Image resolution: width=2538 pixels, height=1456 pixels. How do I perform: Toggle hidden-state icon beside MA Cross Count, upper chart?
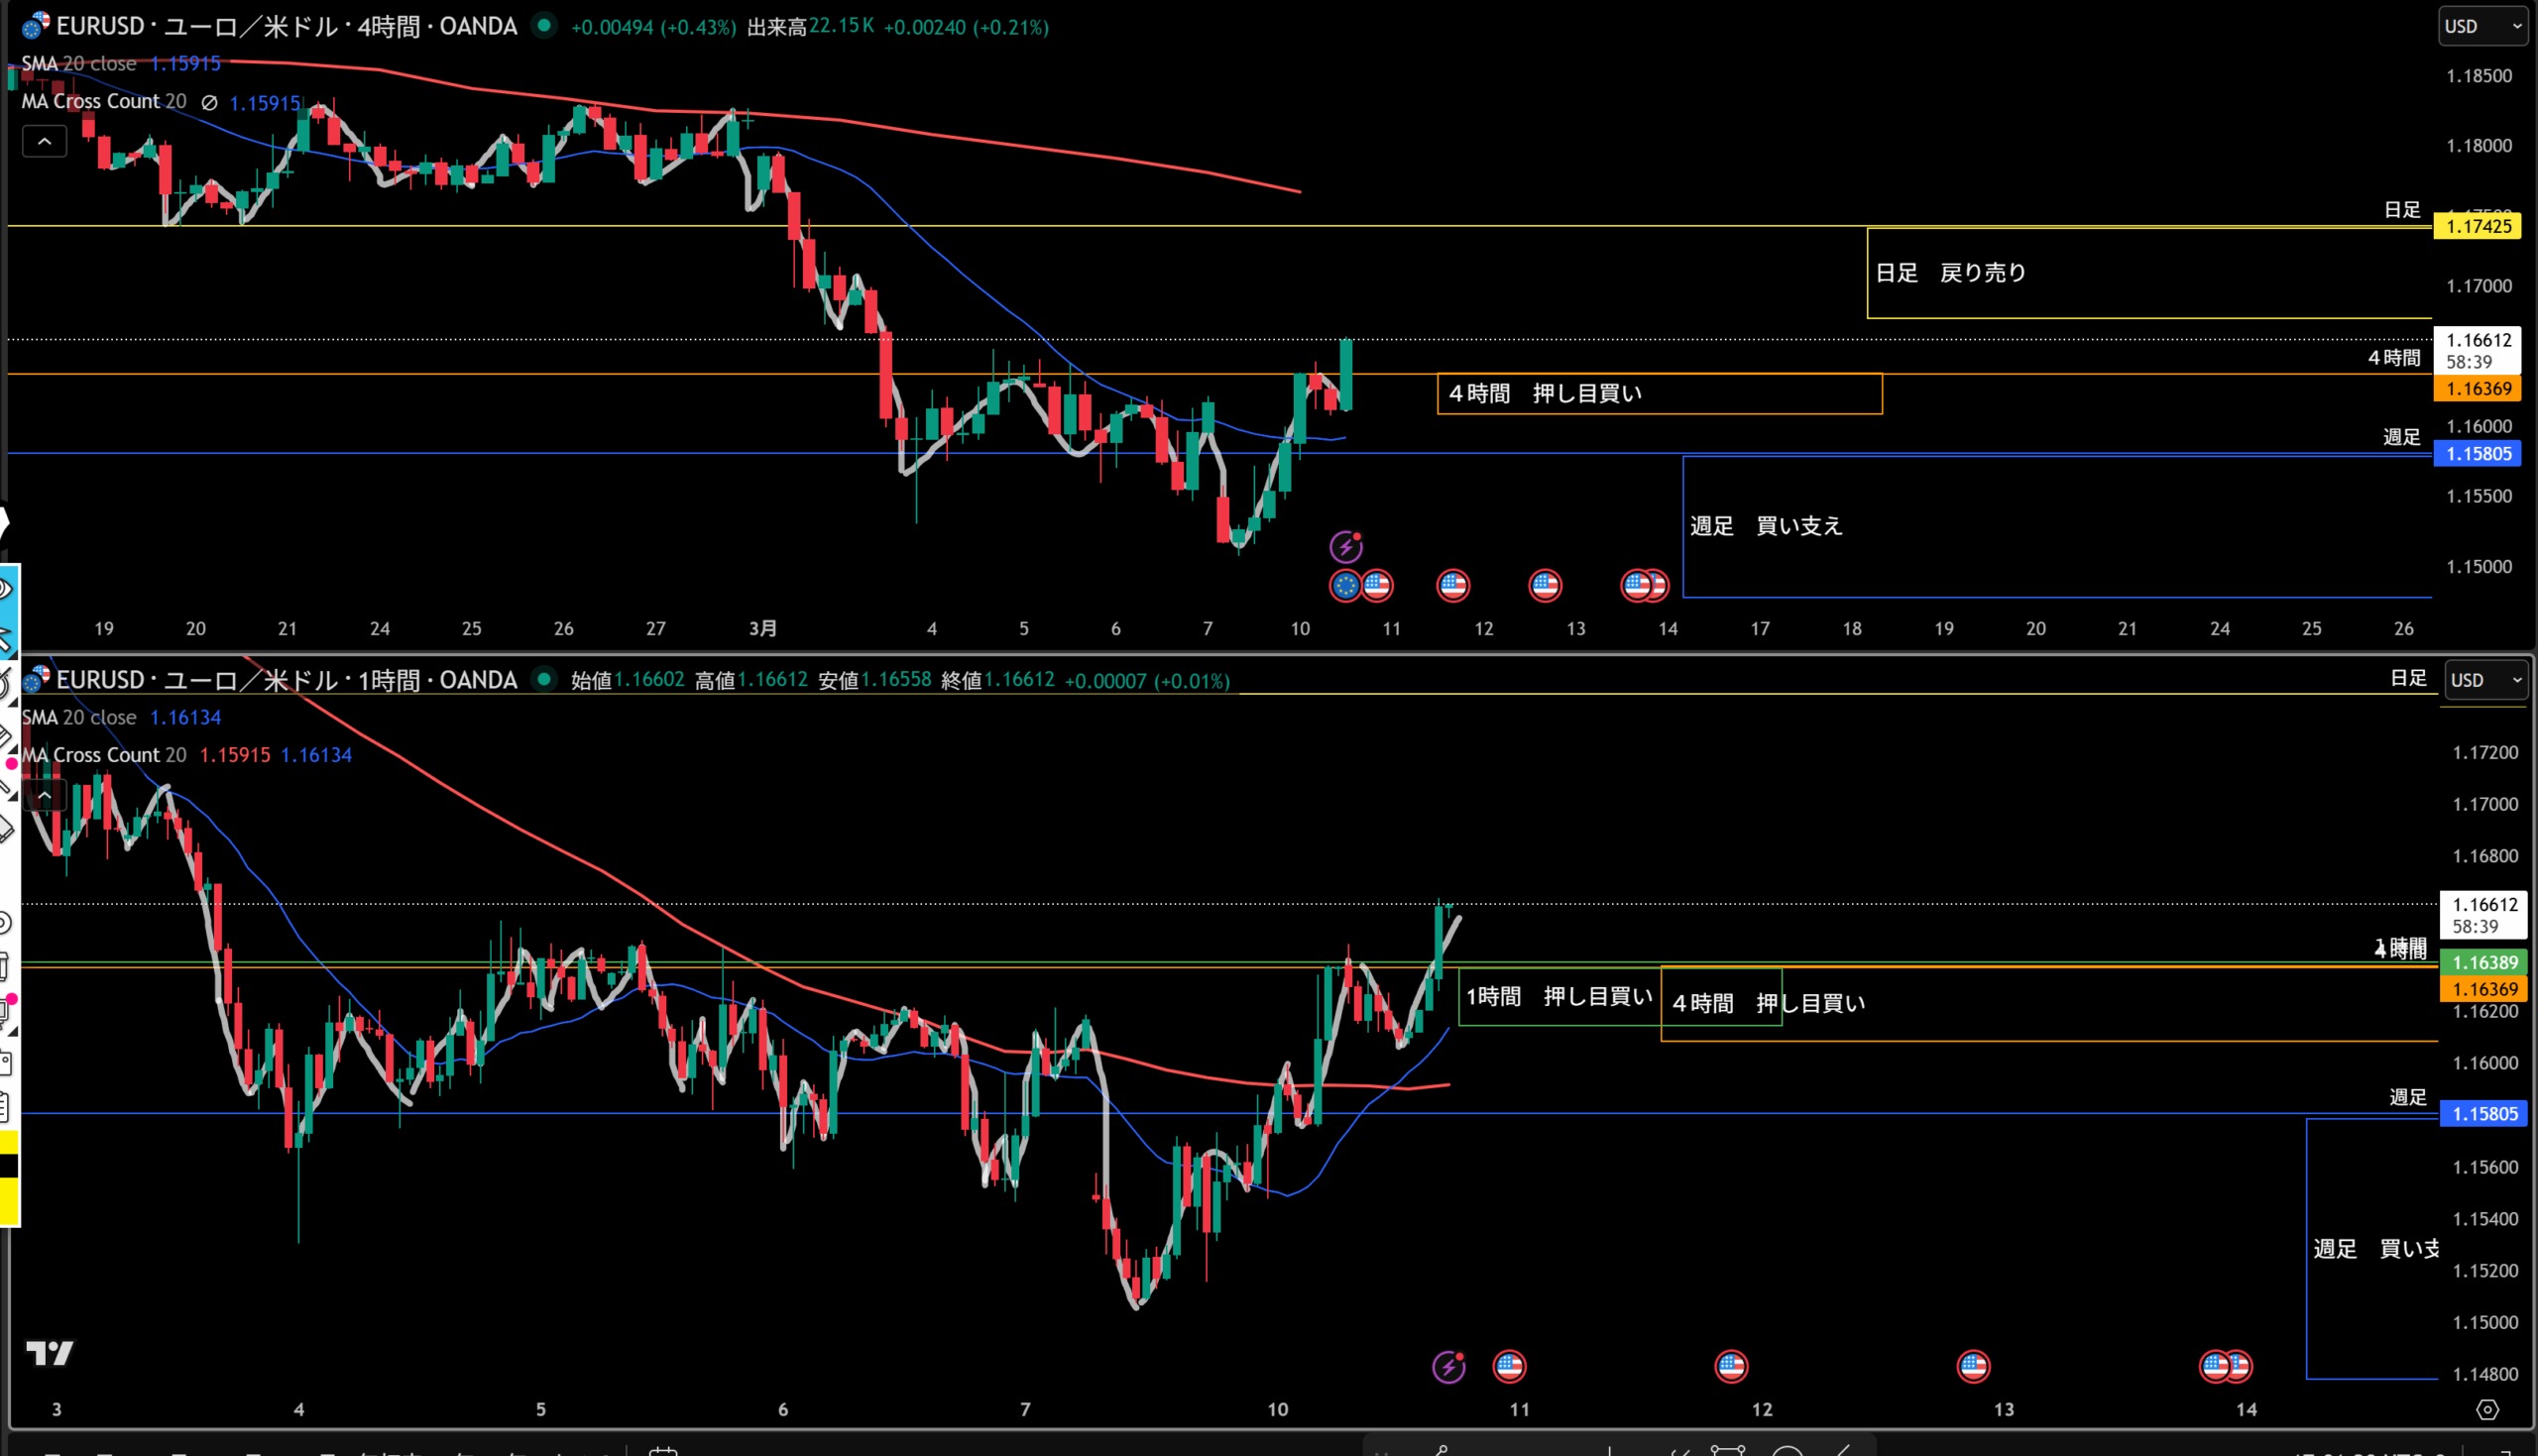(209, 102)
